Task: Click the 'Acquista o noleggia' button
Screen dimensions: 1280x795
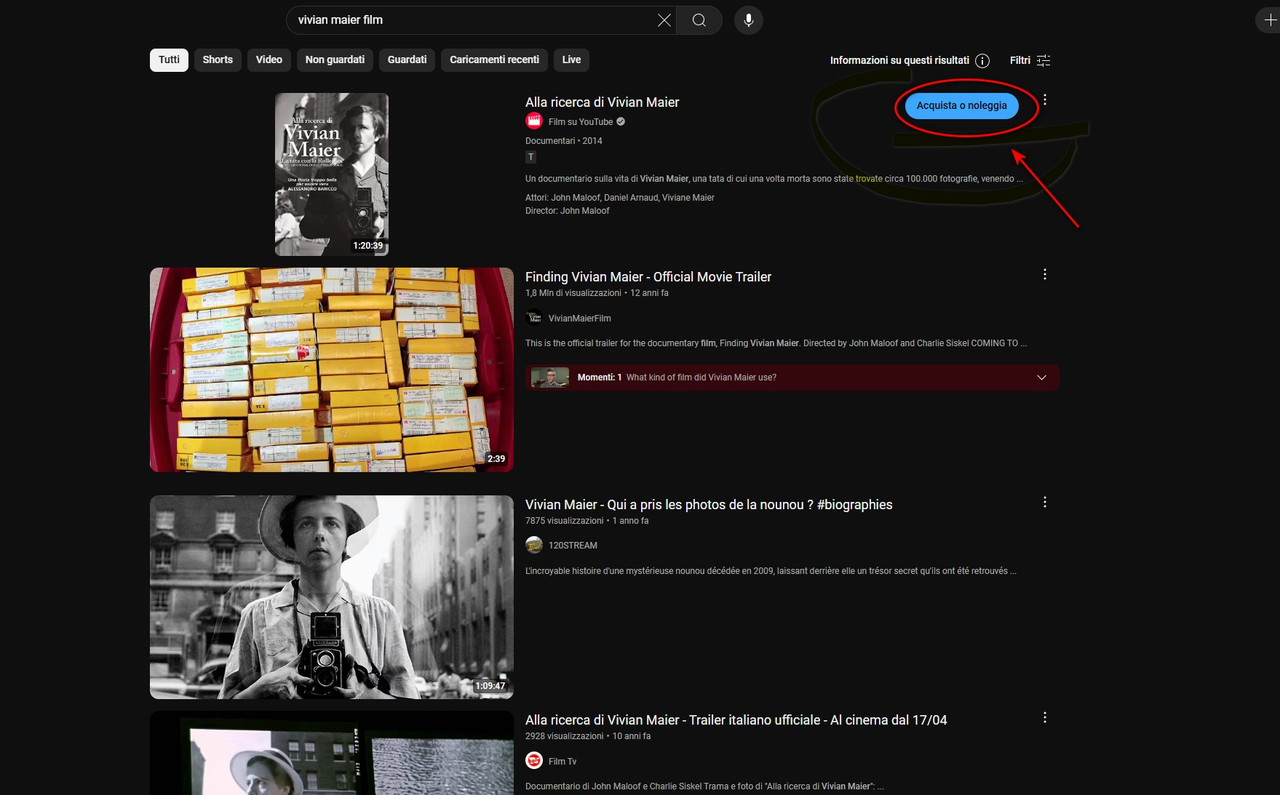Action: (962, 105)
